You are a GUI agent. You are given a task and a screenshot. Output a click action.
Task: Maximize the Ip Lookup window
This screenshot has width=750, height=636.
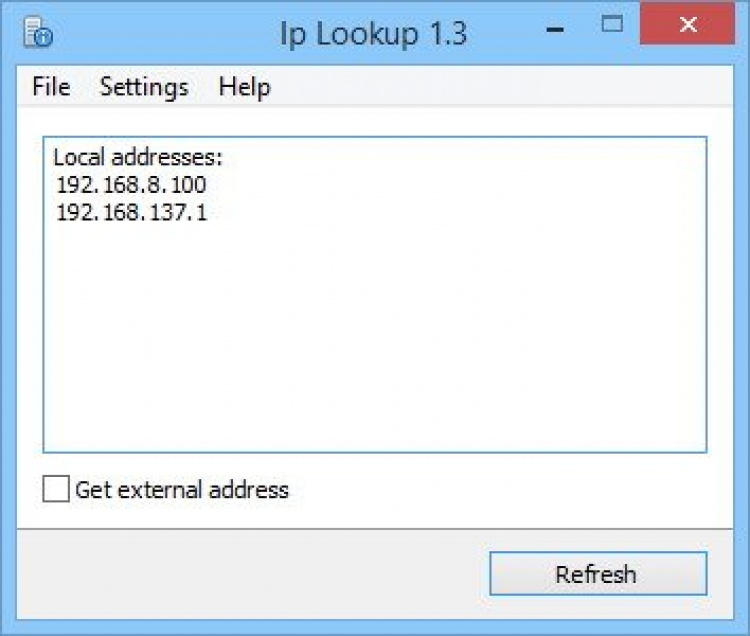(613, 24)
